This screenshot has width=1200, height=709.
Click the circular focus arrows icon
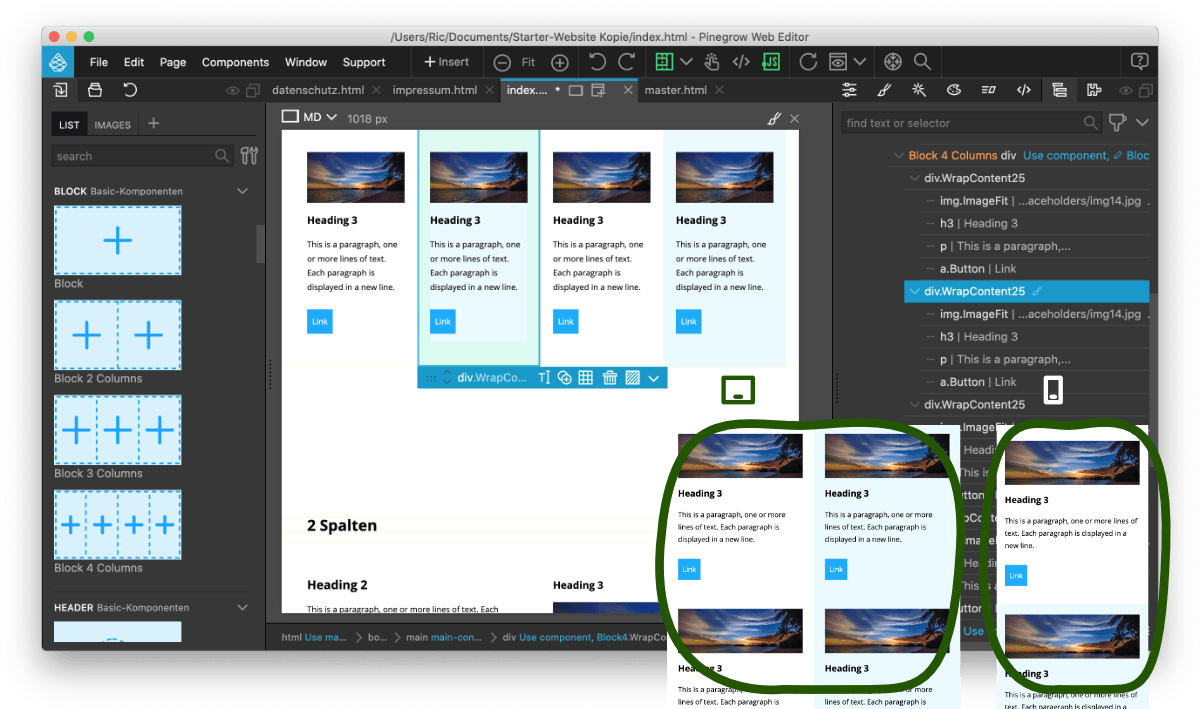(x=893, y=62)
